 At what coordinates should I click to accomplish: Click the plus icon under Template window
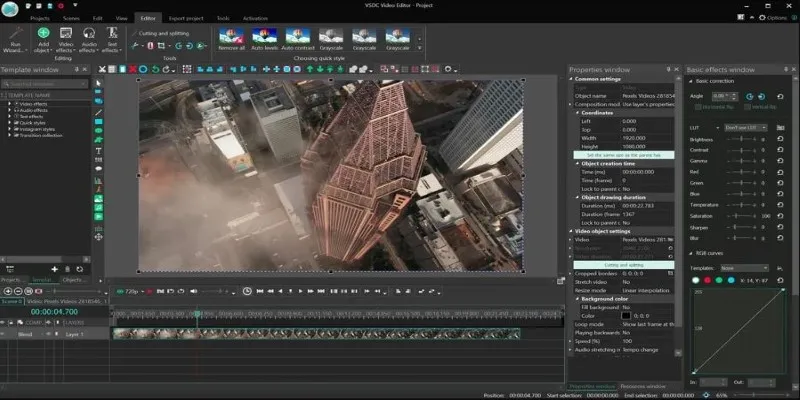[x=55, y=269]
